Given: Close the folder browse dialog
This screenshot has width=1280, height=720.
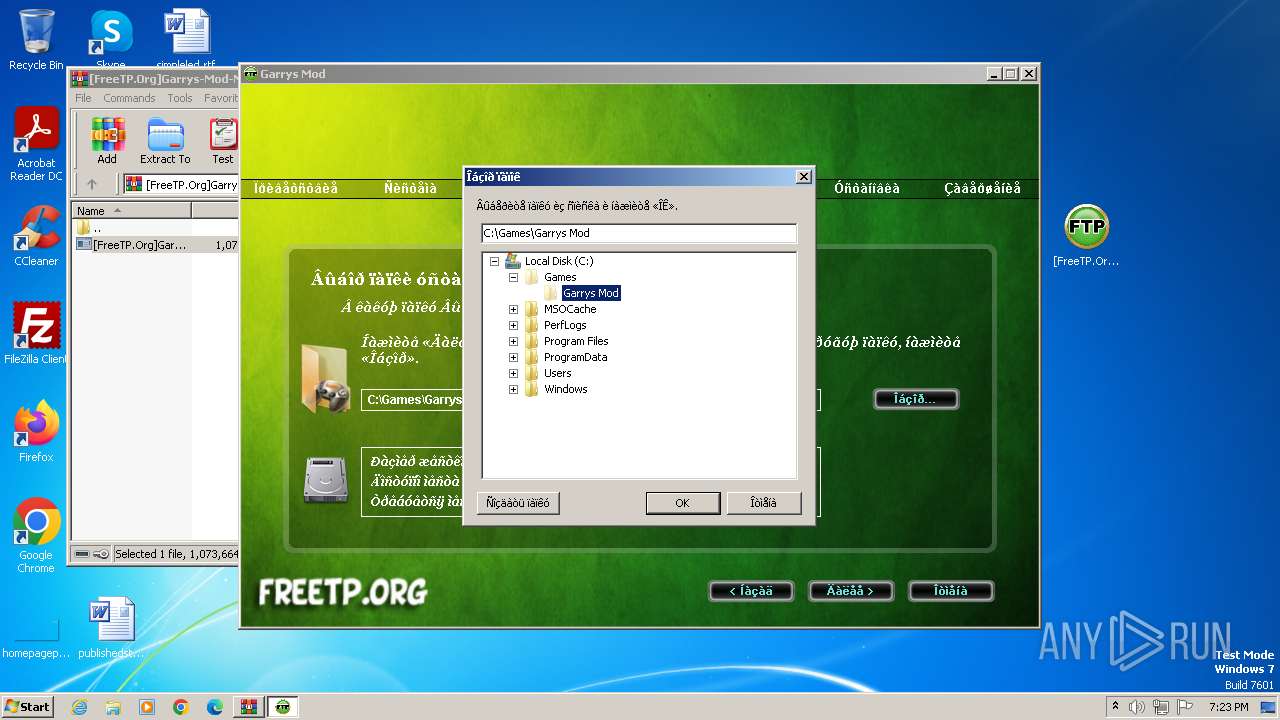Looking at the screenshot, I should pos(803,177).
